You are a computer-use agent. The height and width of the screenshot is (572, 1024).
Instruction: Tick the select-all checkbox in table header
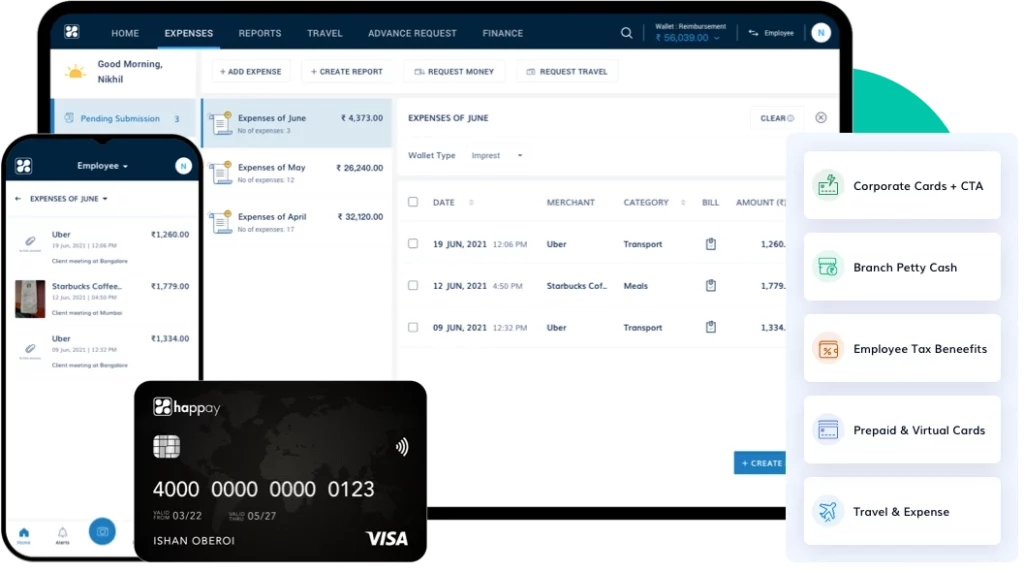click(413, 202)
